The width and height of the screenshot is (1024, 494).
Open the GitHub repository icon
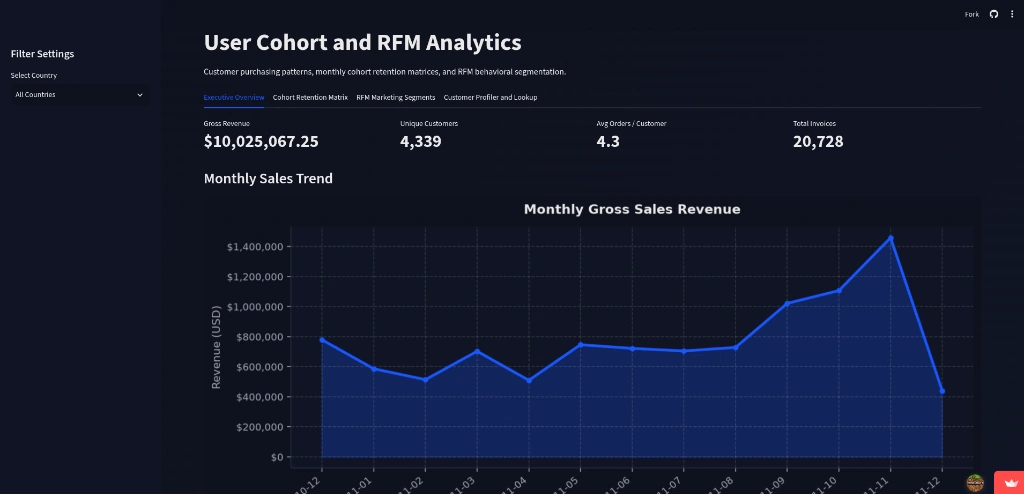(993, 14)
